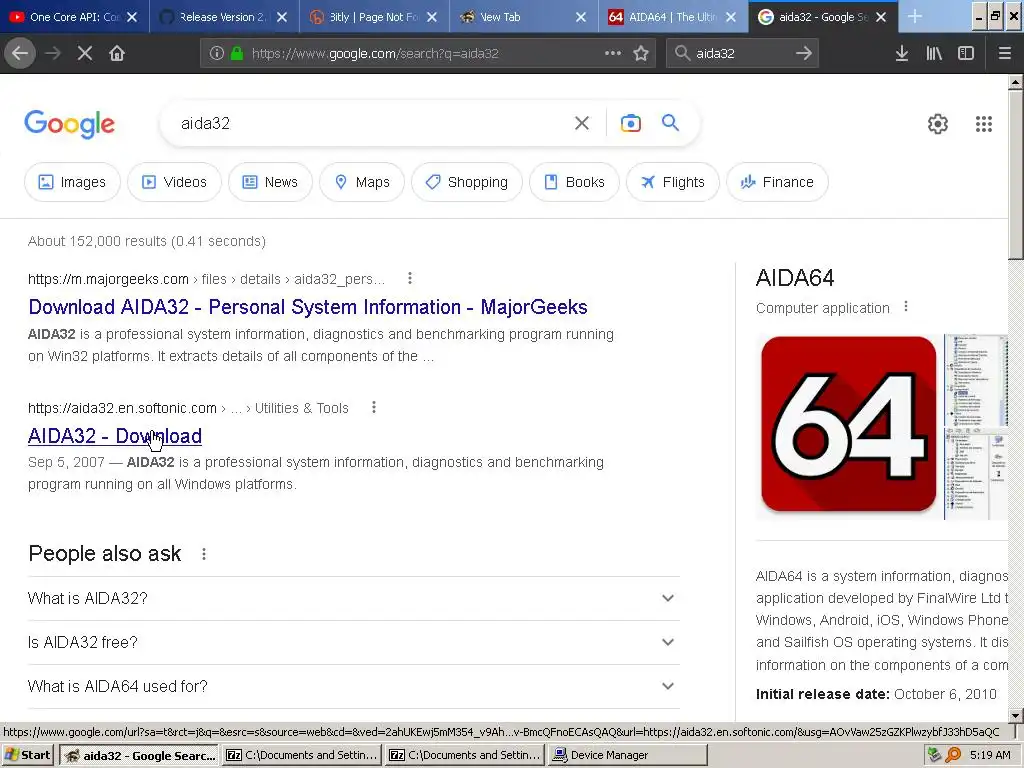This screenshot has height=768, width=1024.
Task: Click the scrollbar down arrow
Action: [x=1015, y=715]
